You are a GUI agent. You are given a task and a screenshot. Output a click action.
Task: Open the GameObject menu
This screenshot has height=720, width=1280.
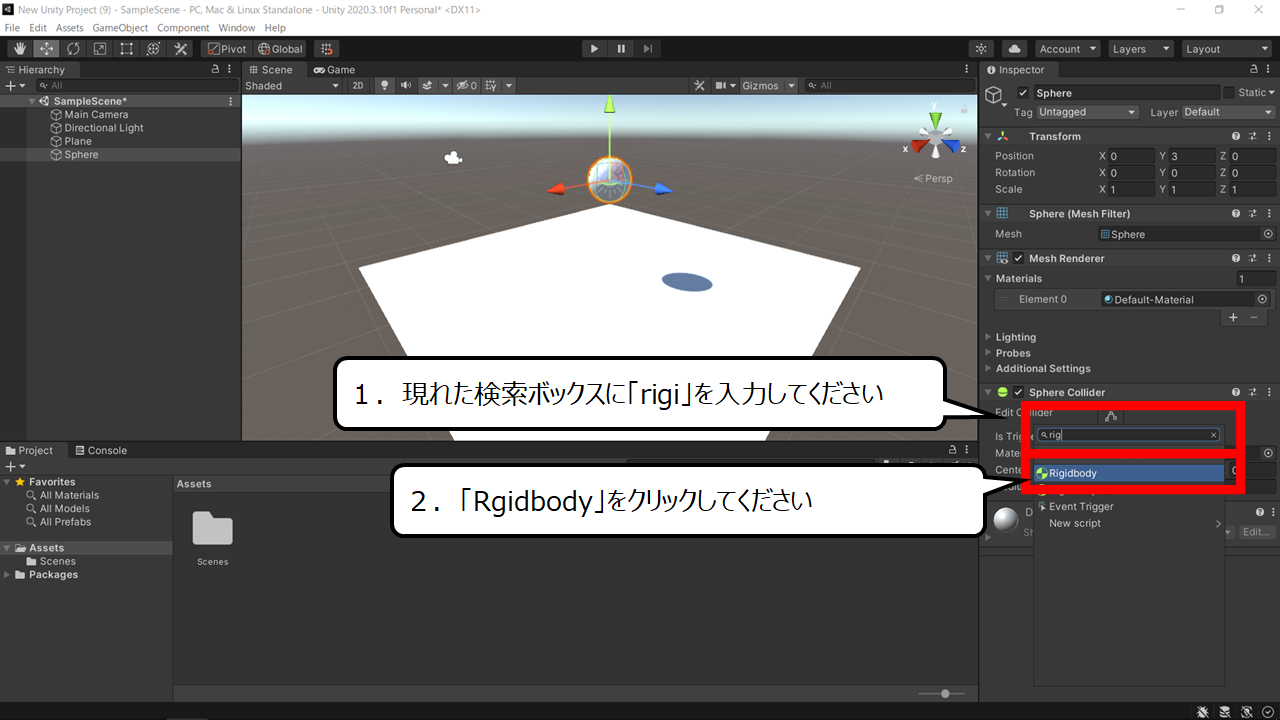(x=120, y=28)
